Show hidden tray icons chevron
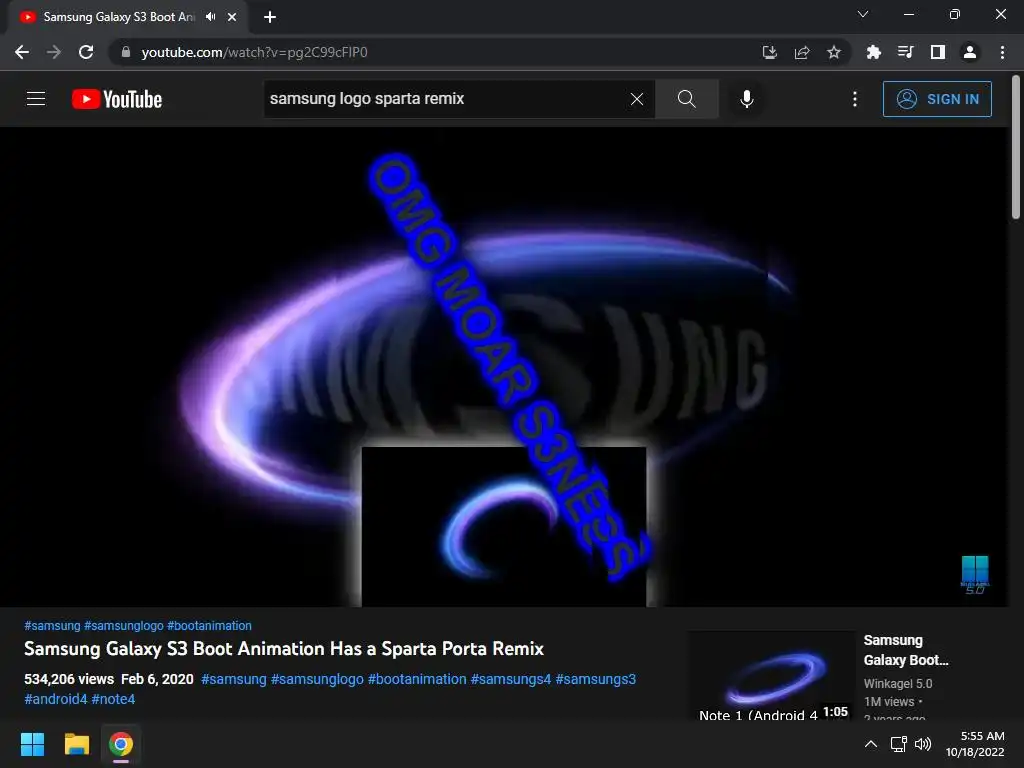This screenshot has width=1024, height=768. 871,744
